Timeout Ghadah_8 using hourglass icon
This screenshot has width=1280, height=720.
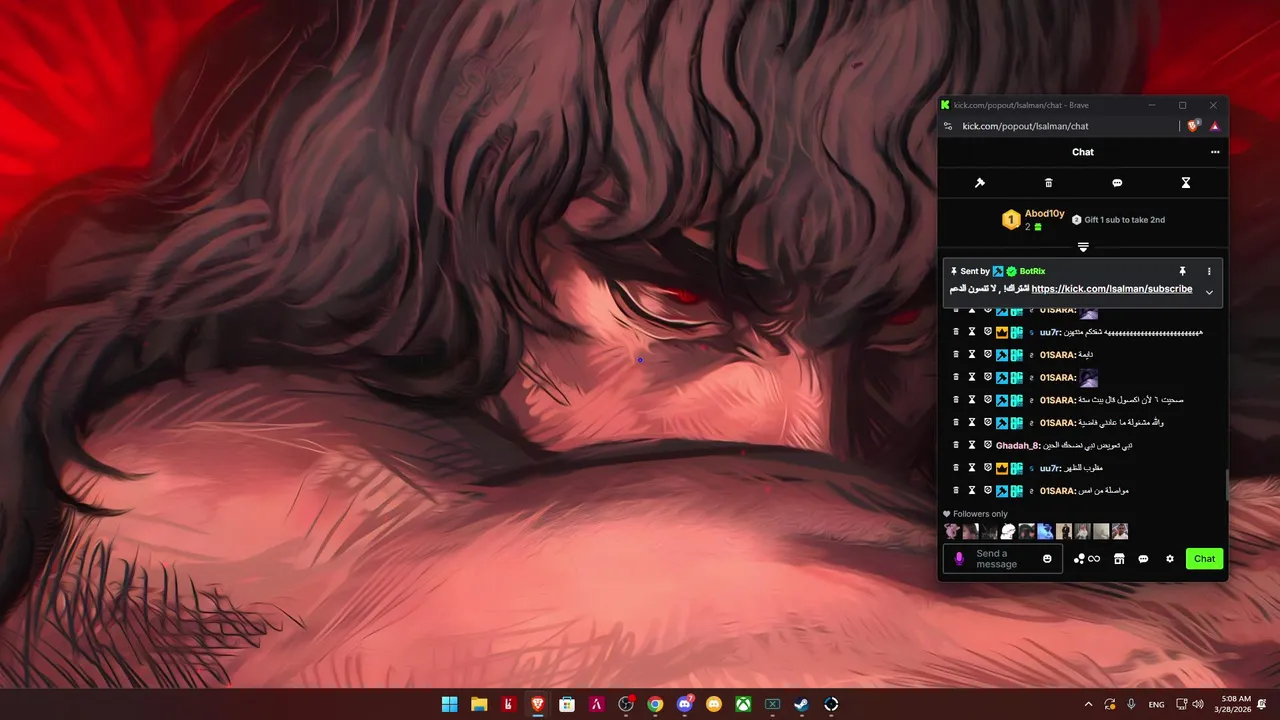[971, 445]
